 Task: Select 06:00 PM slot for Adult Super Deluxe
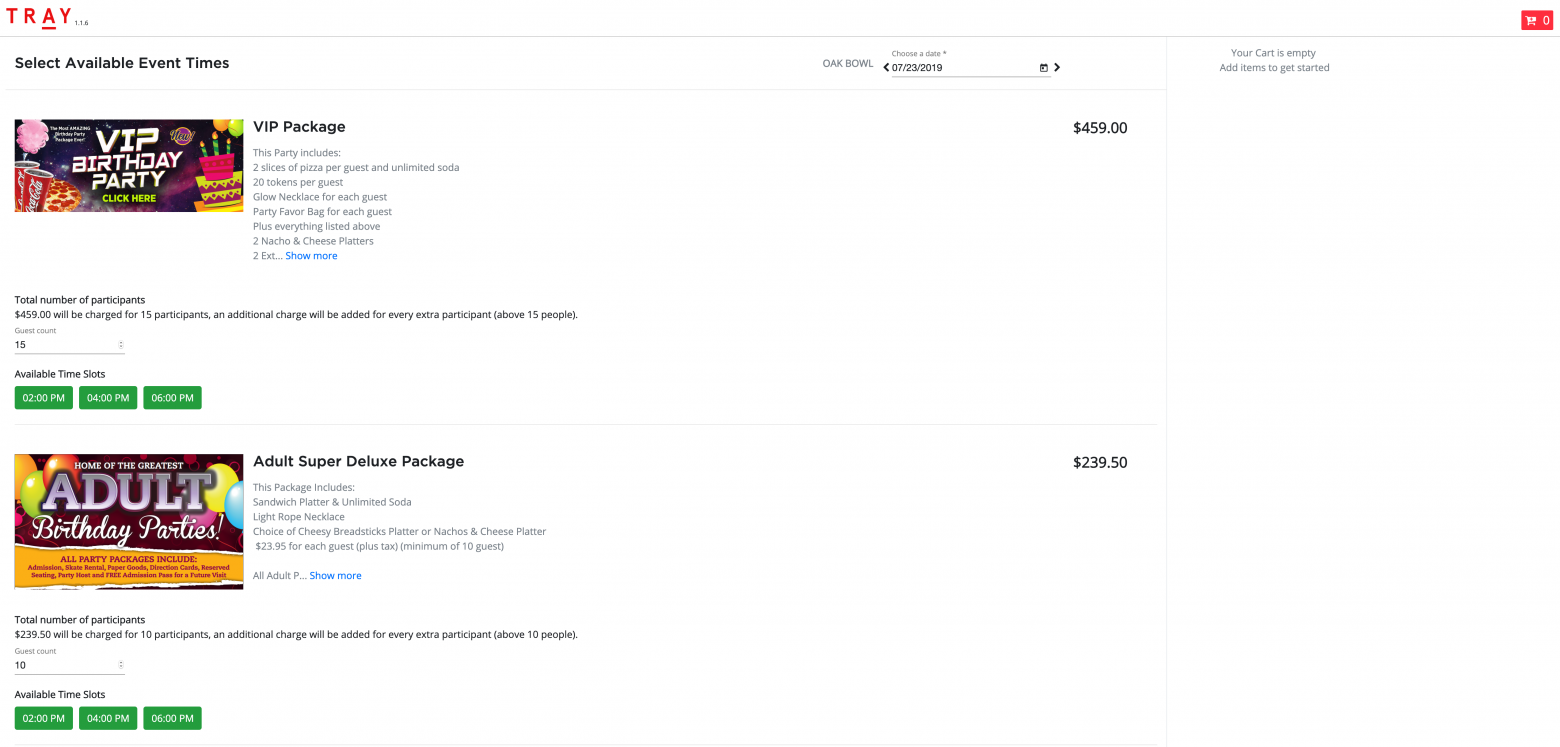tap(172, 718)
